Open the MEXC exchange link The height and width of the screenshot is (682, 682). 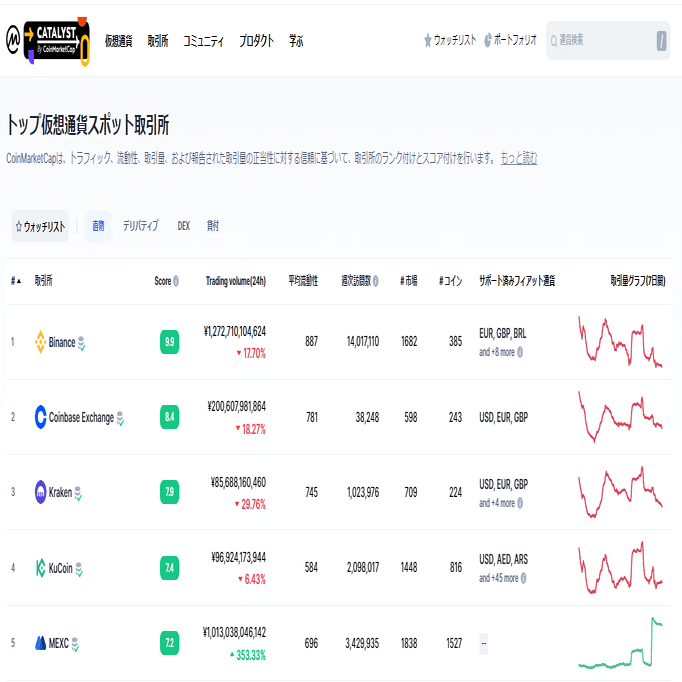point(58,643)
